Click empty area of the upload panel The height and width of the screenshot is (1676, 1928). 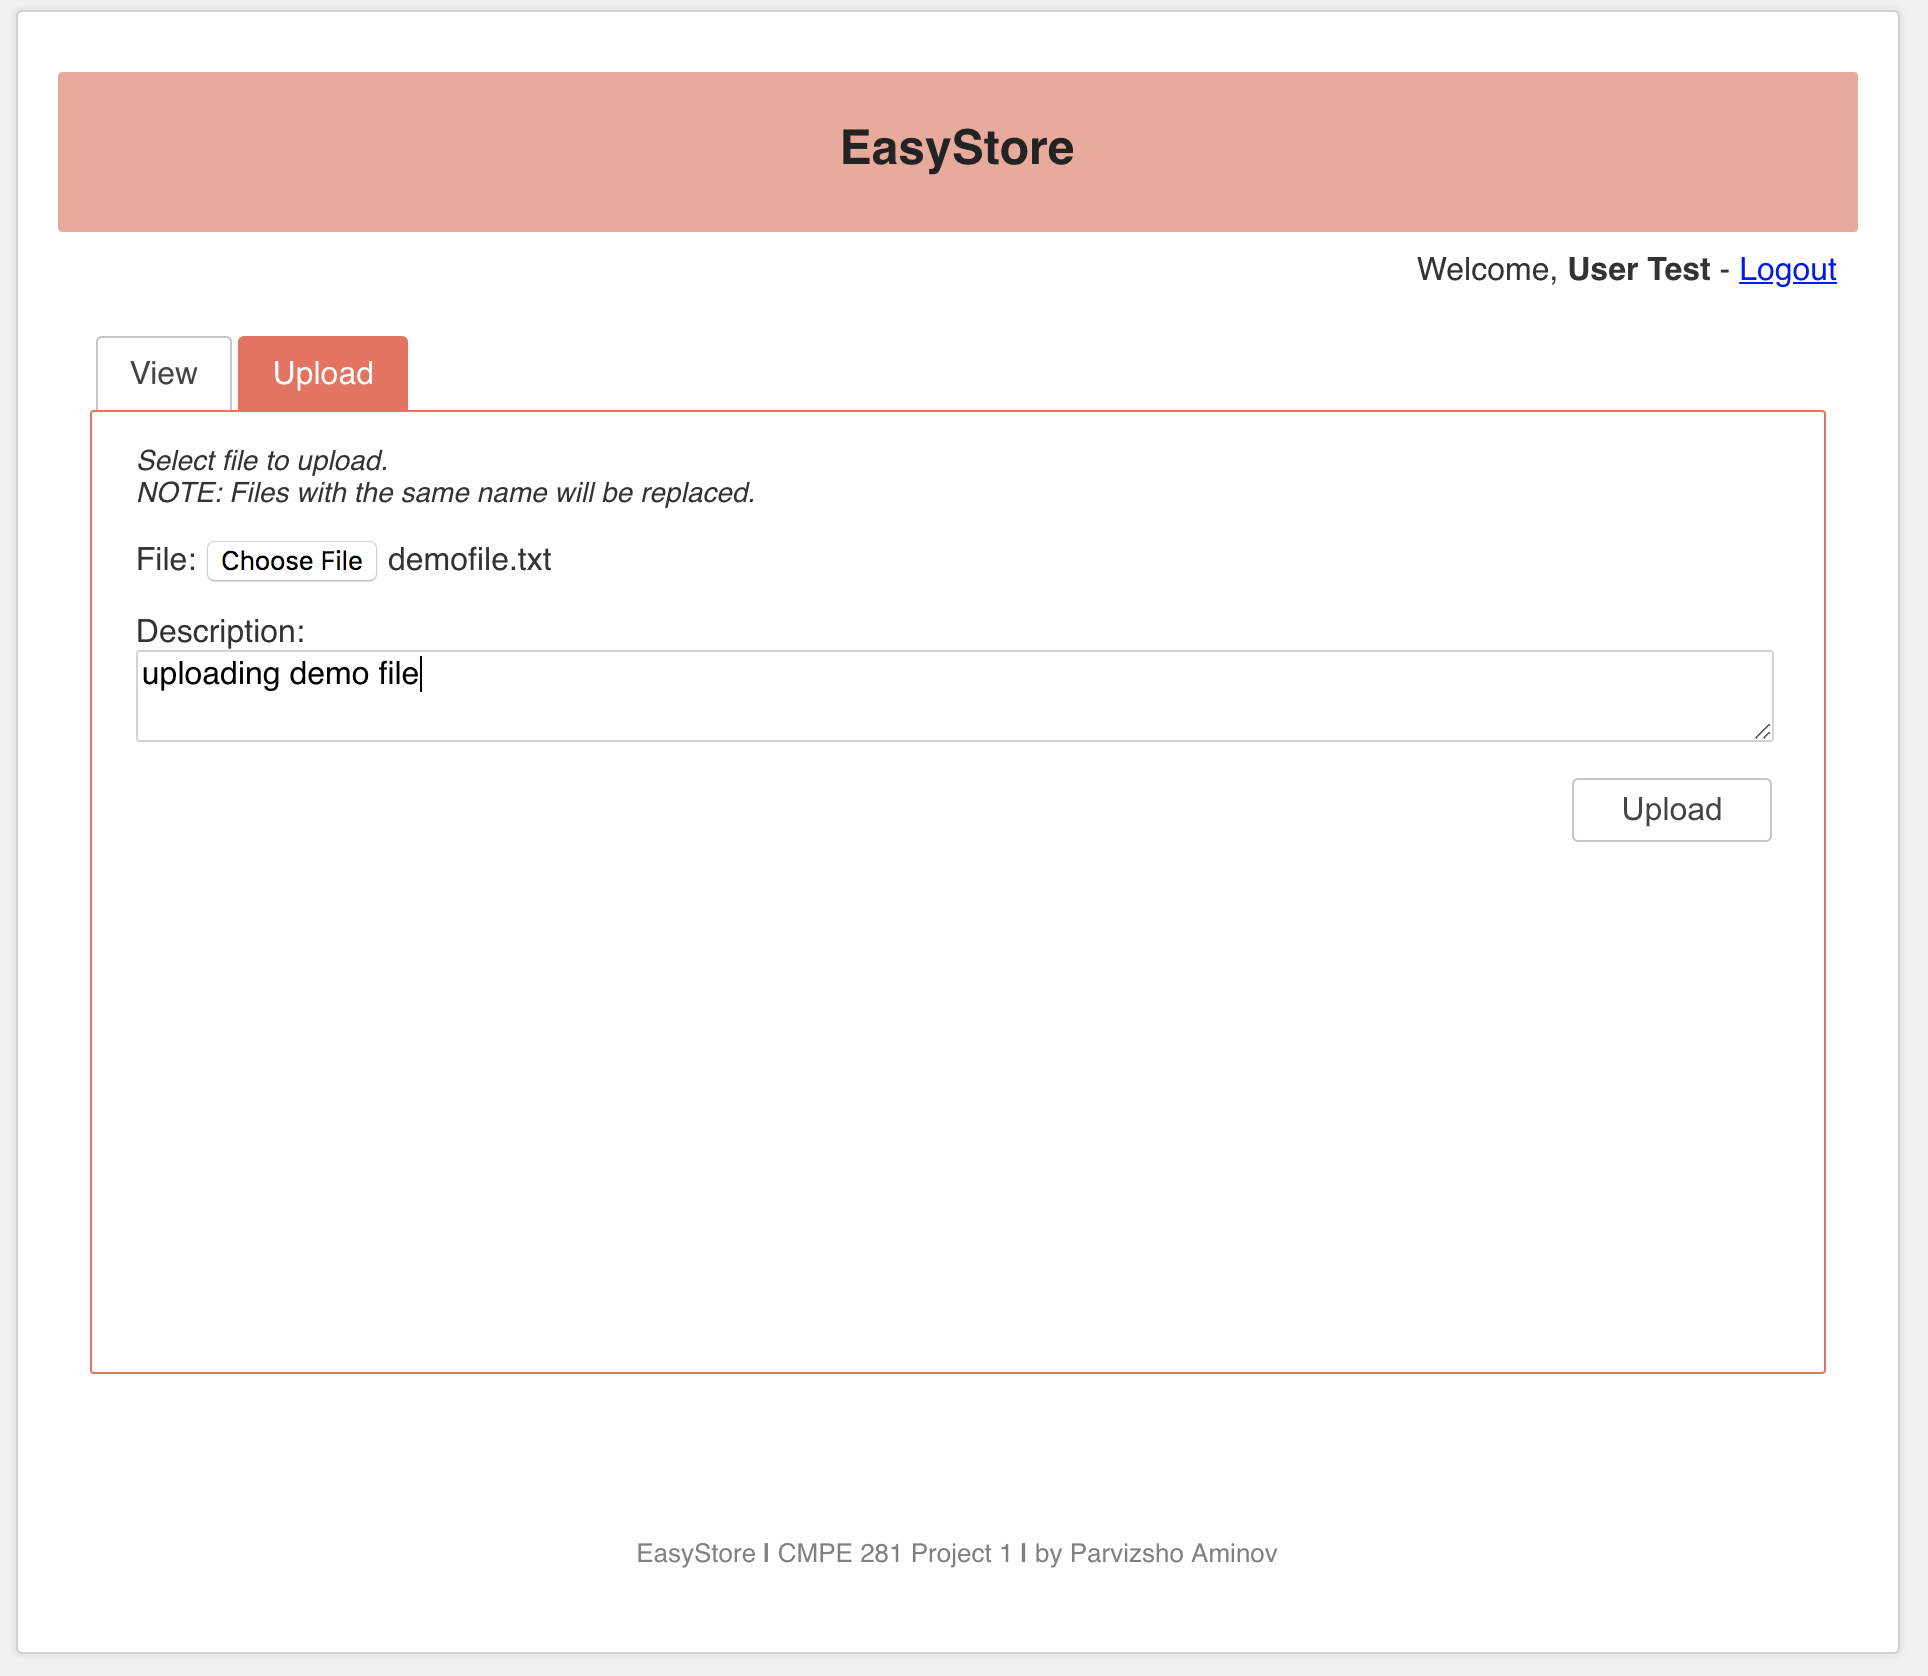point(957,1100)
